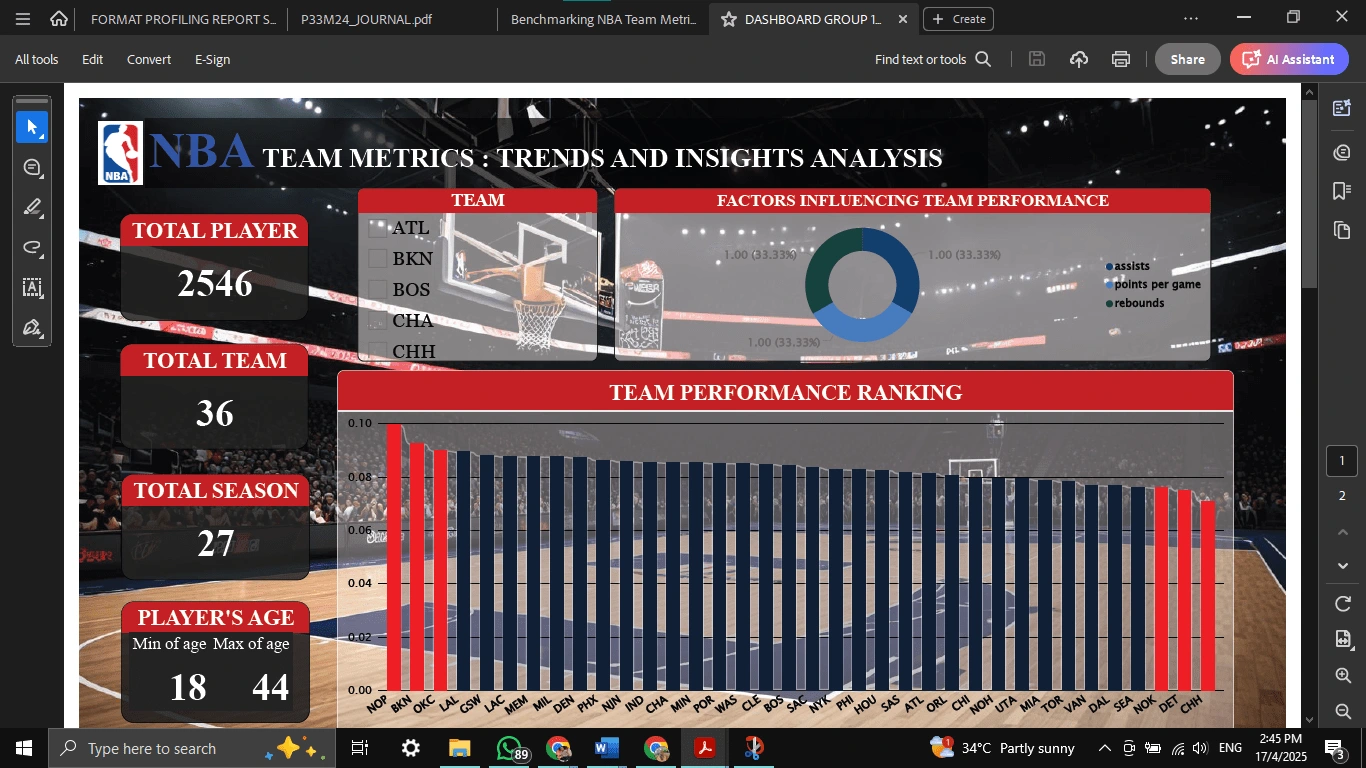
Task: Click the taskbar search box
Action: 192,748
